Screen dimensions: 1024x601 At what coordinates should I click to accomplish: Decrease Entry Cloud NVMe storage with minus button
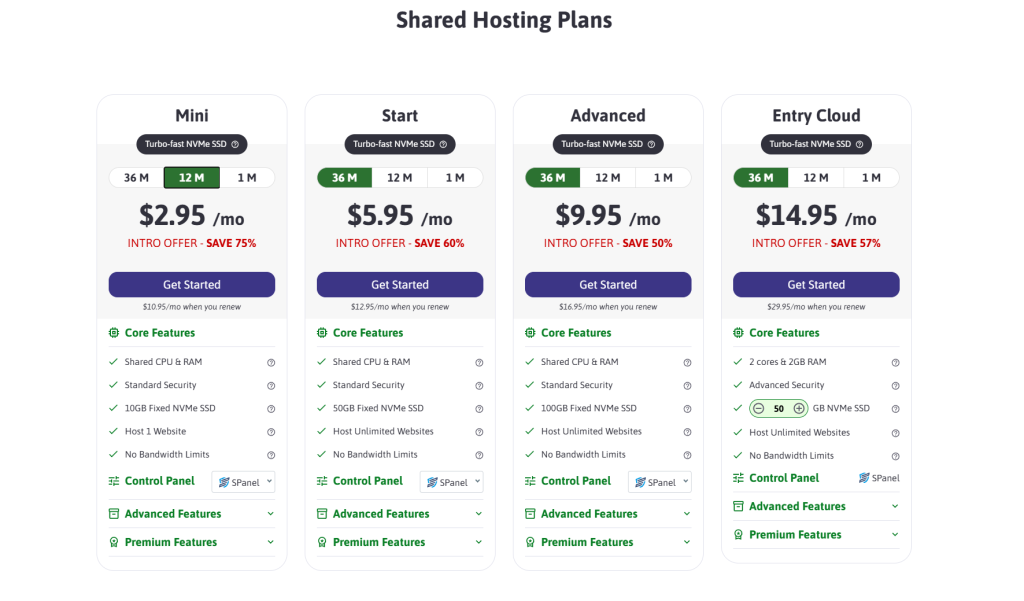click(759, 409)
